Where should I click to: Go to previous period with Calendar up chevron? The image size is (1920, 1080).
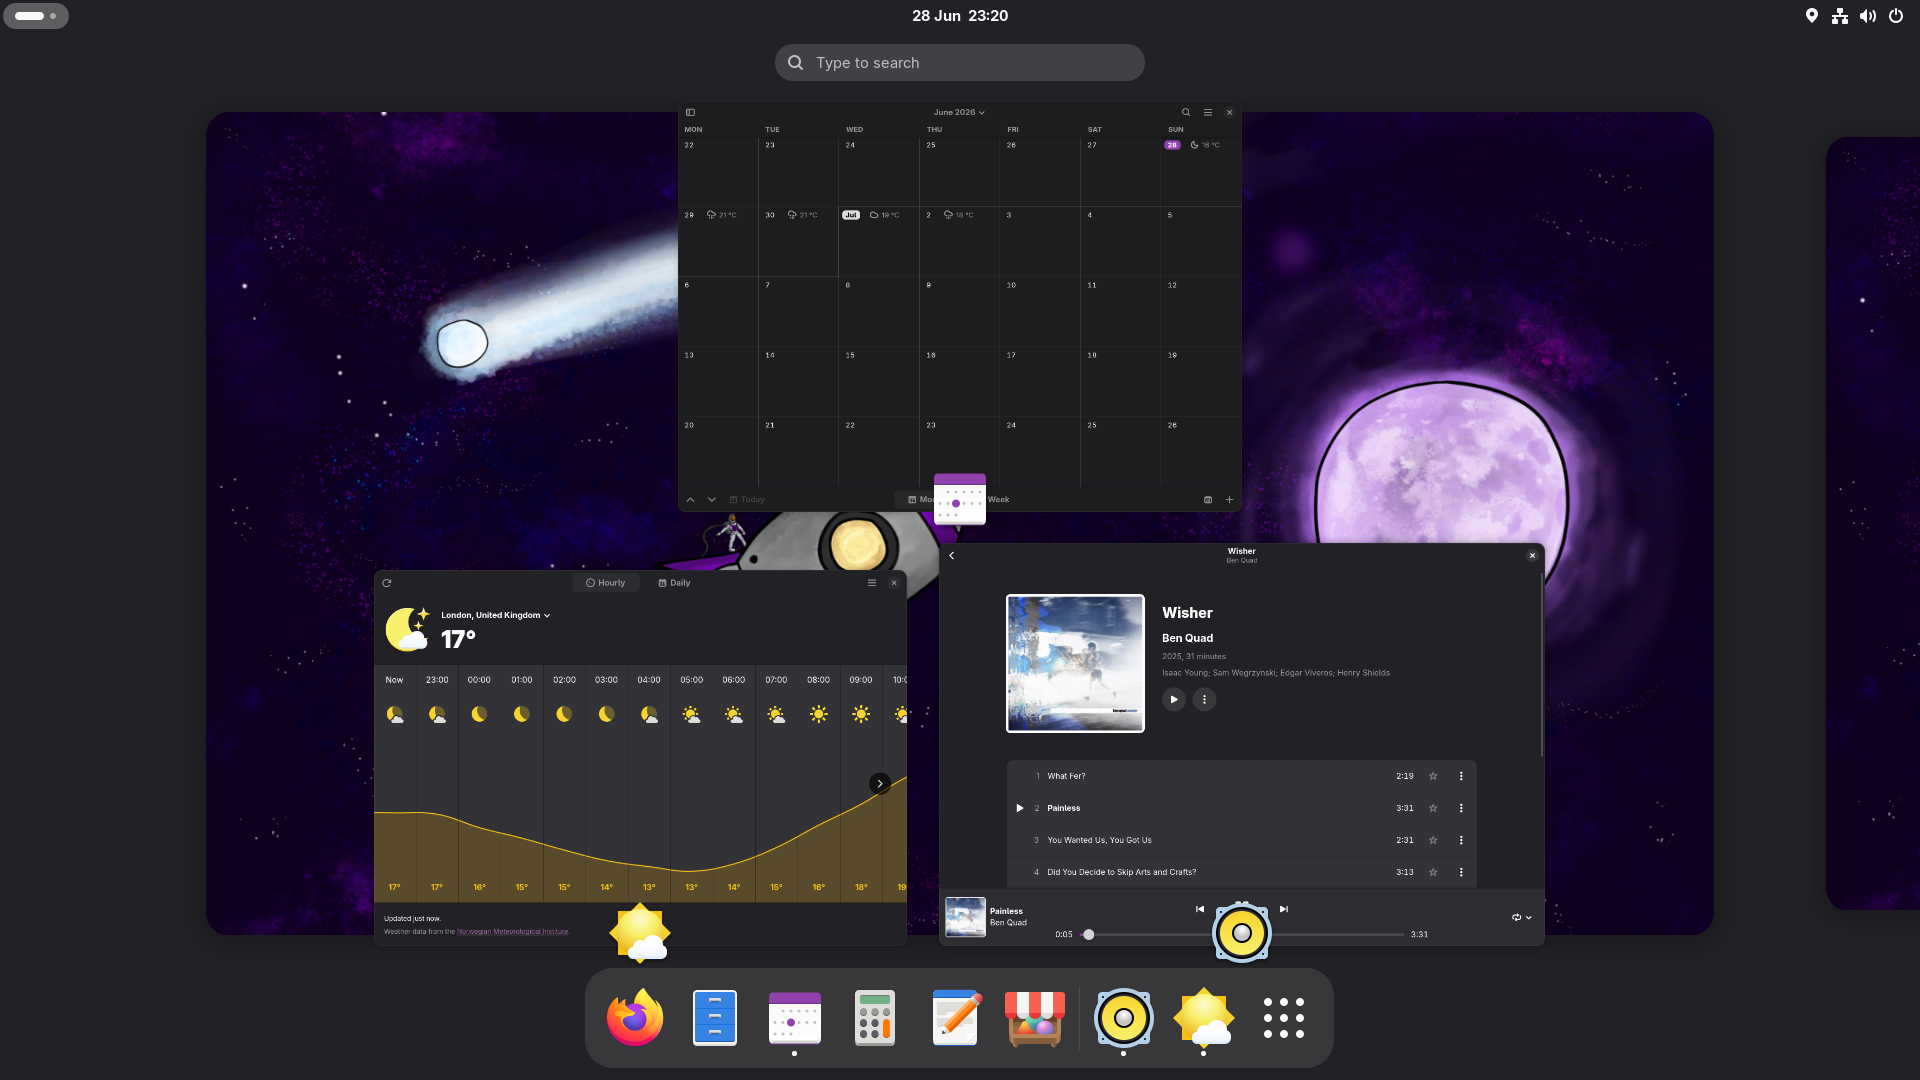pyautogui.click(x=690, y=499)
